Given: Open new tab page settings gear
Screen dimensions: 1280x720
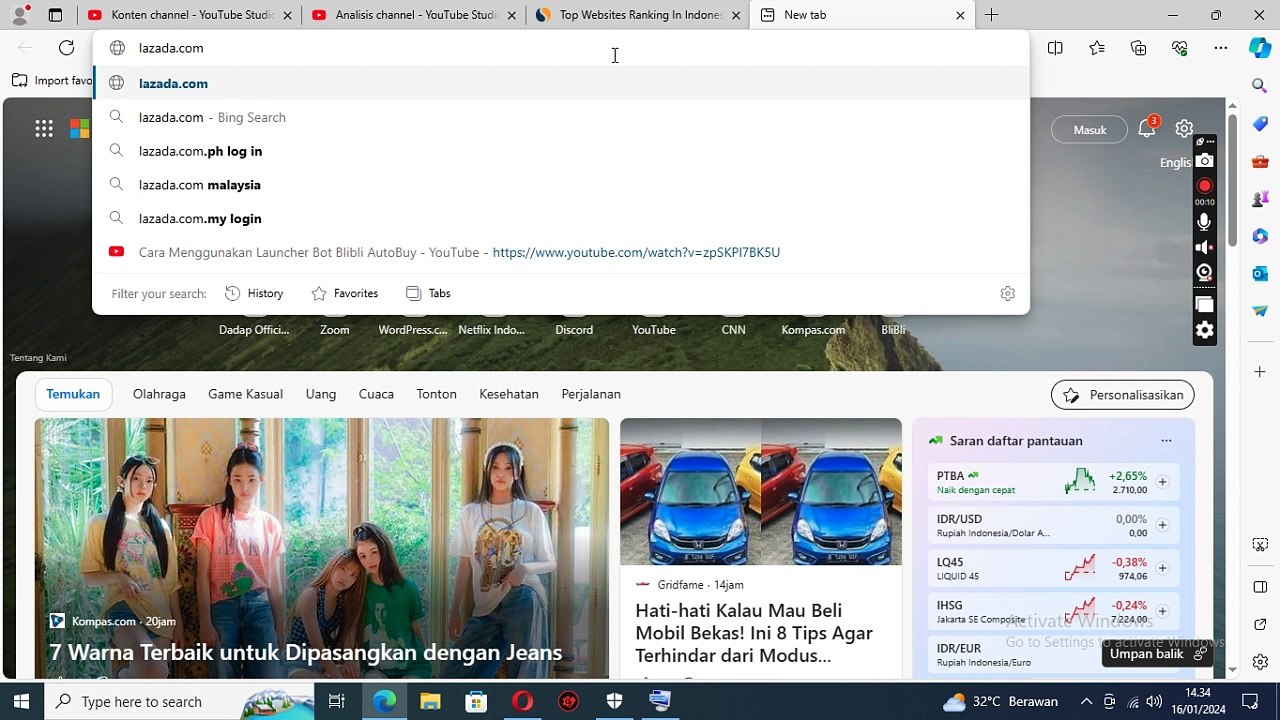Looking at the screenshot, I should [x=1184, y=129].
